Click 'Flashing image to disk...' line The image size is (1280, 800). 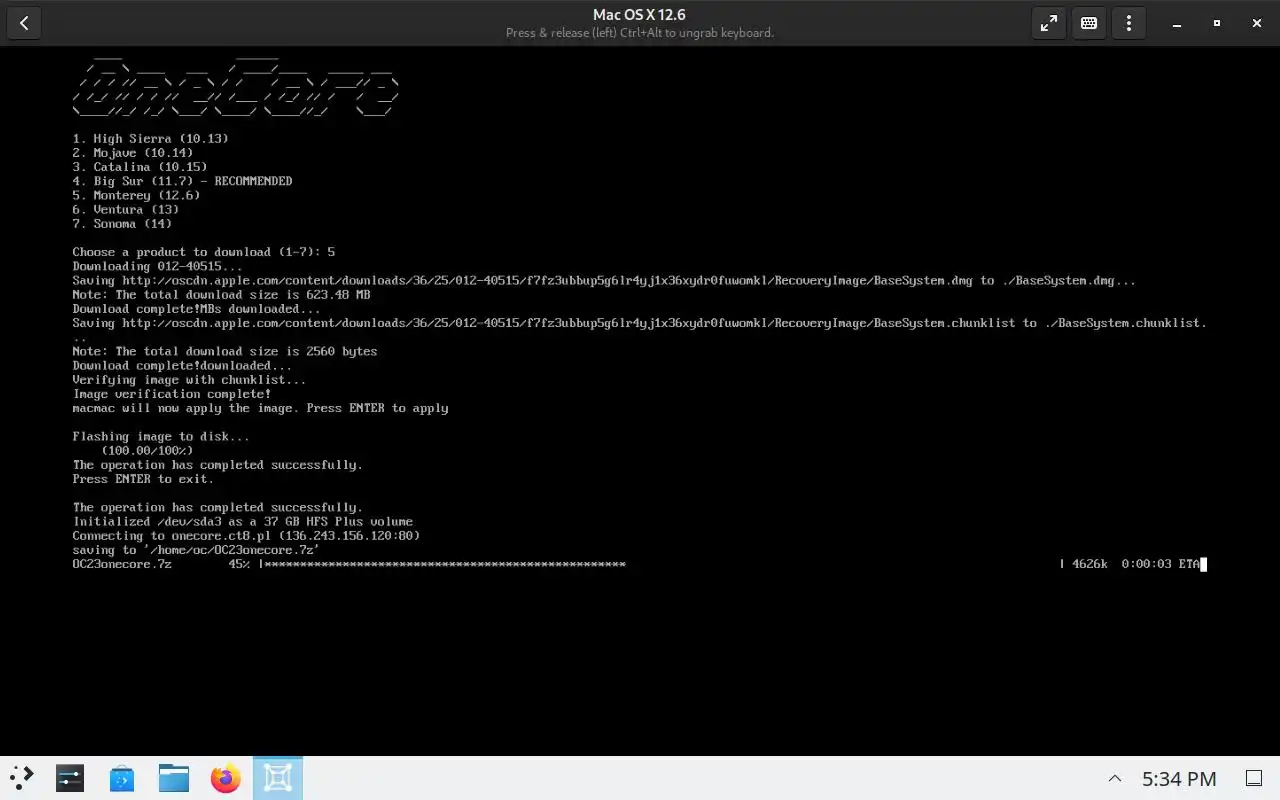161,437
